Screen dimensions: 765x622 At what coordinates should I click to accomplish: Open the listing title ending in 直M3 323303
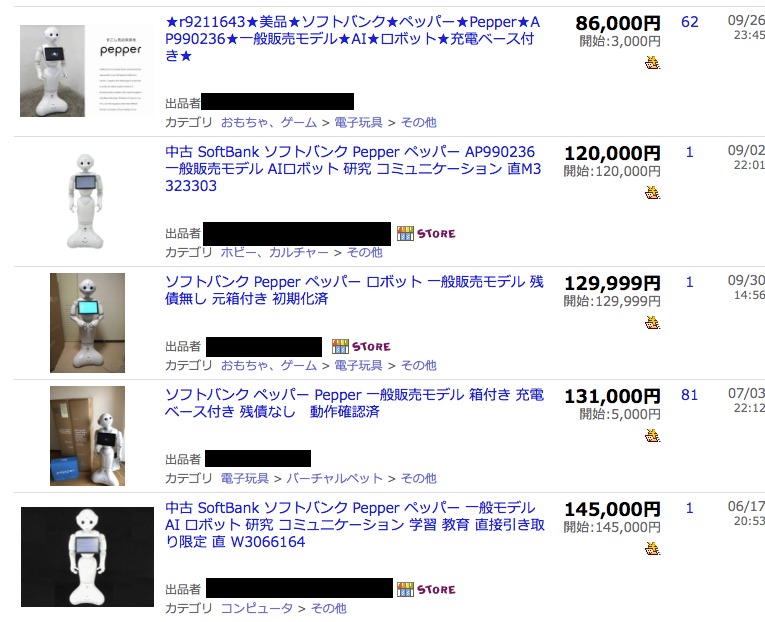[353, 168]
